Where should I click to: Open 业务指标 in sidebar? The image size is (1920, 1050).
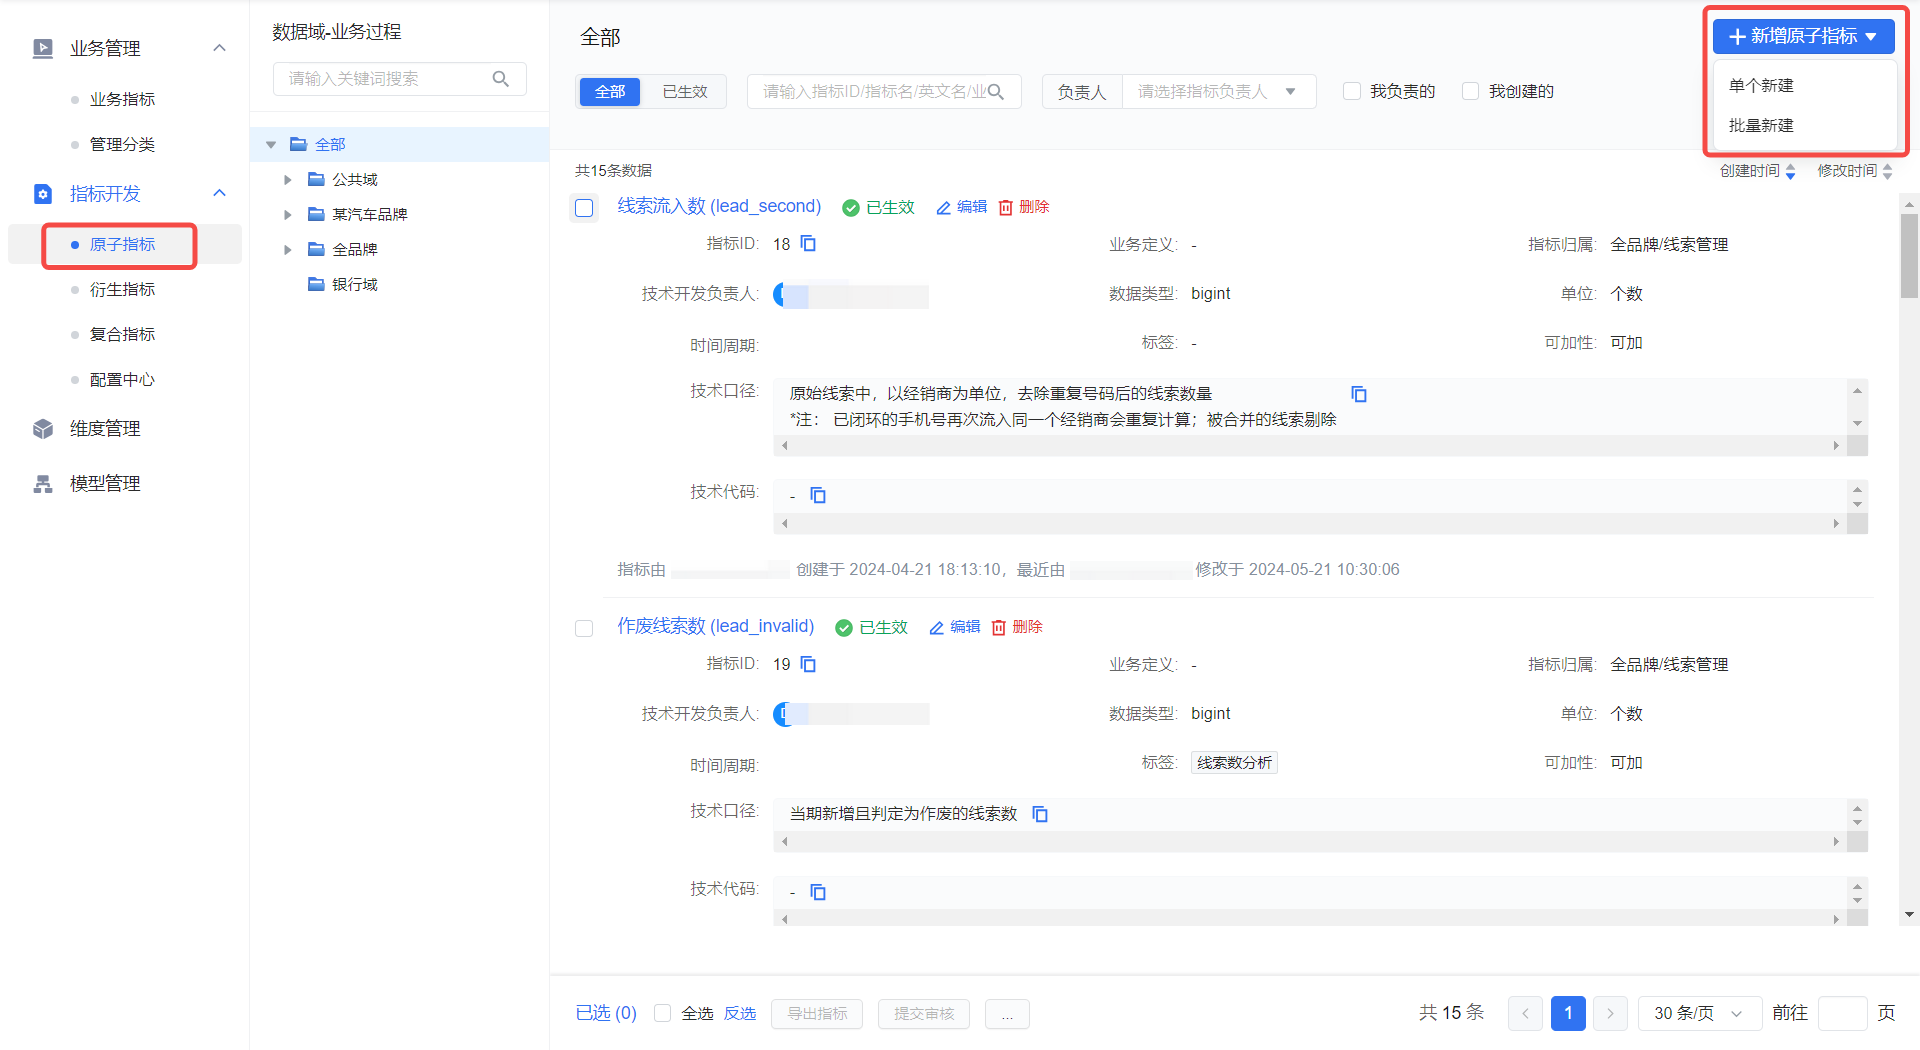122,100
